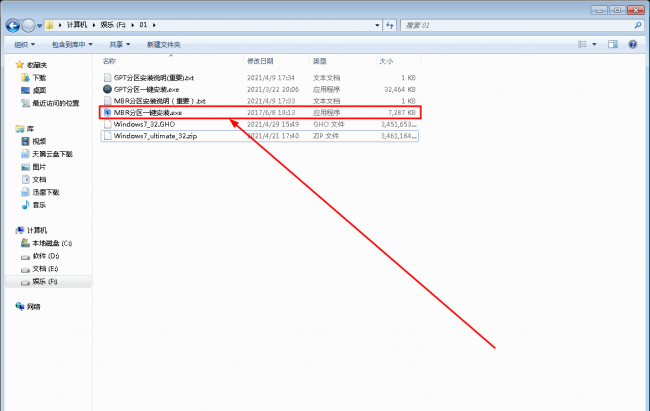Viewport: 650px width, 411px height.
Task: Open the view options dropdown arrow
Action: pos(594,44)
